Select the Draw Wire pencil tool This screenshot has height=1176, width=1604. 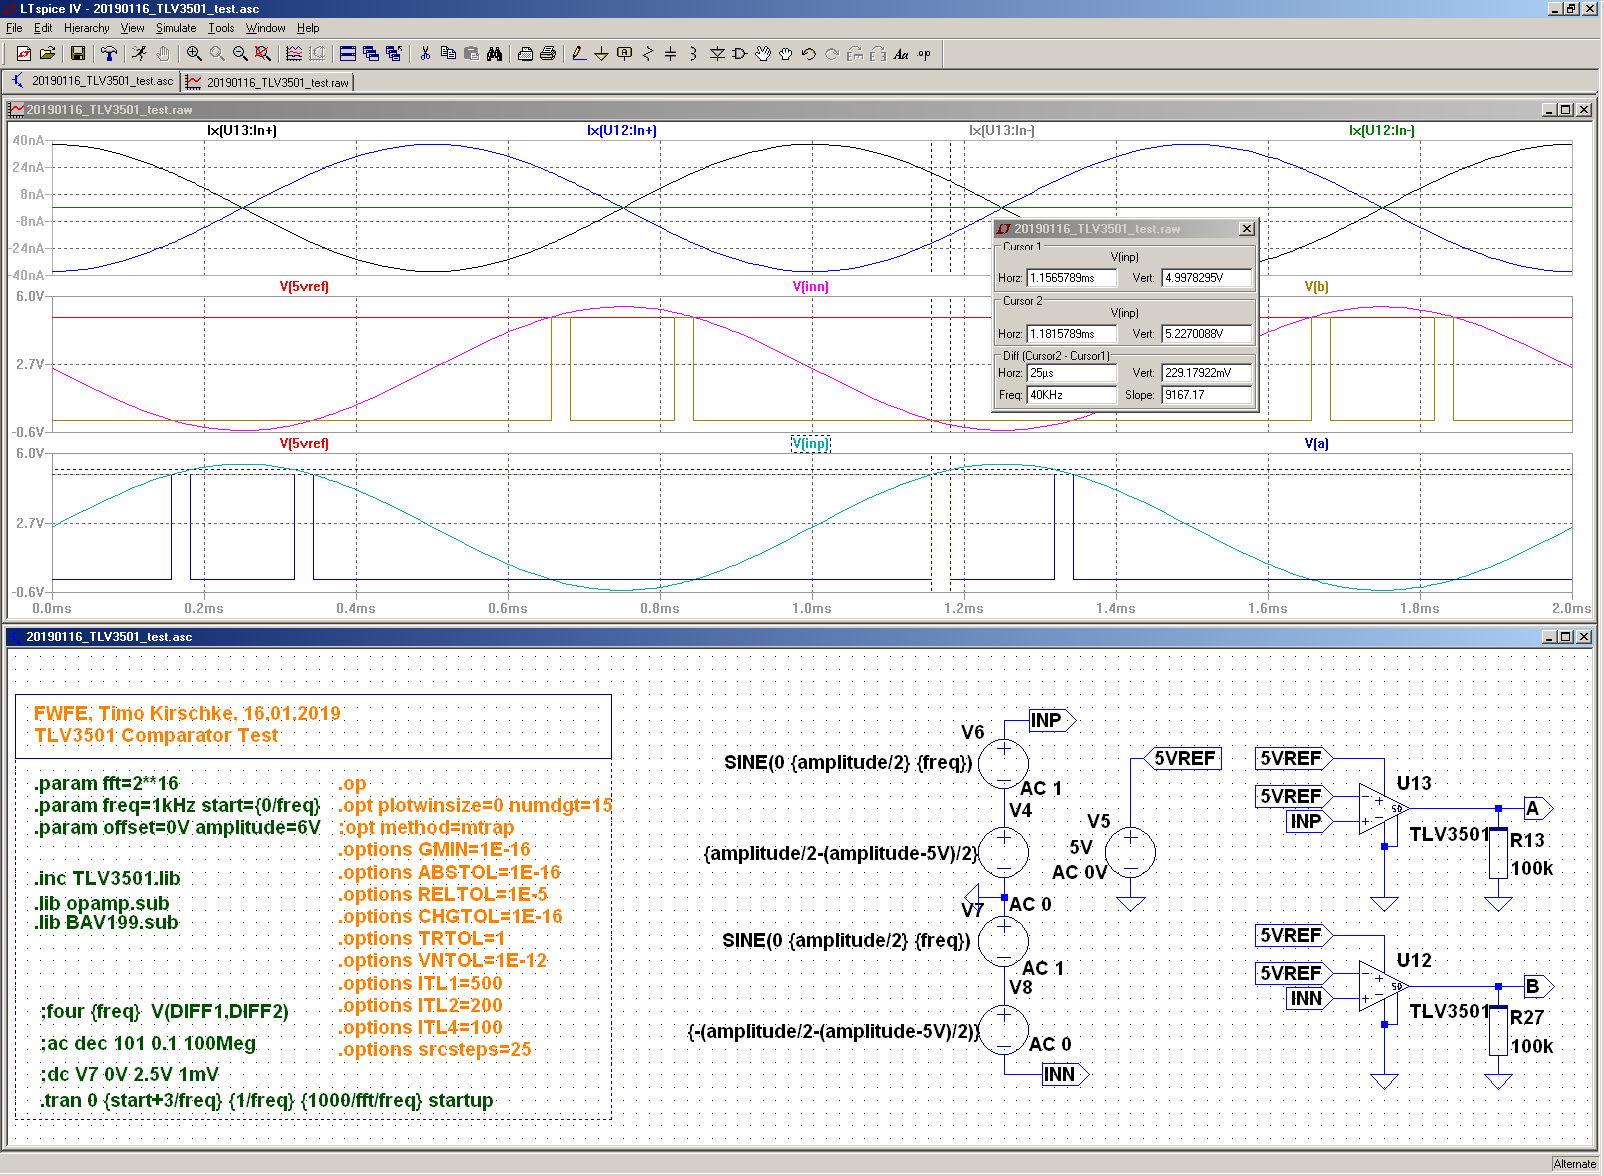point(578,54)
